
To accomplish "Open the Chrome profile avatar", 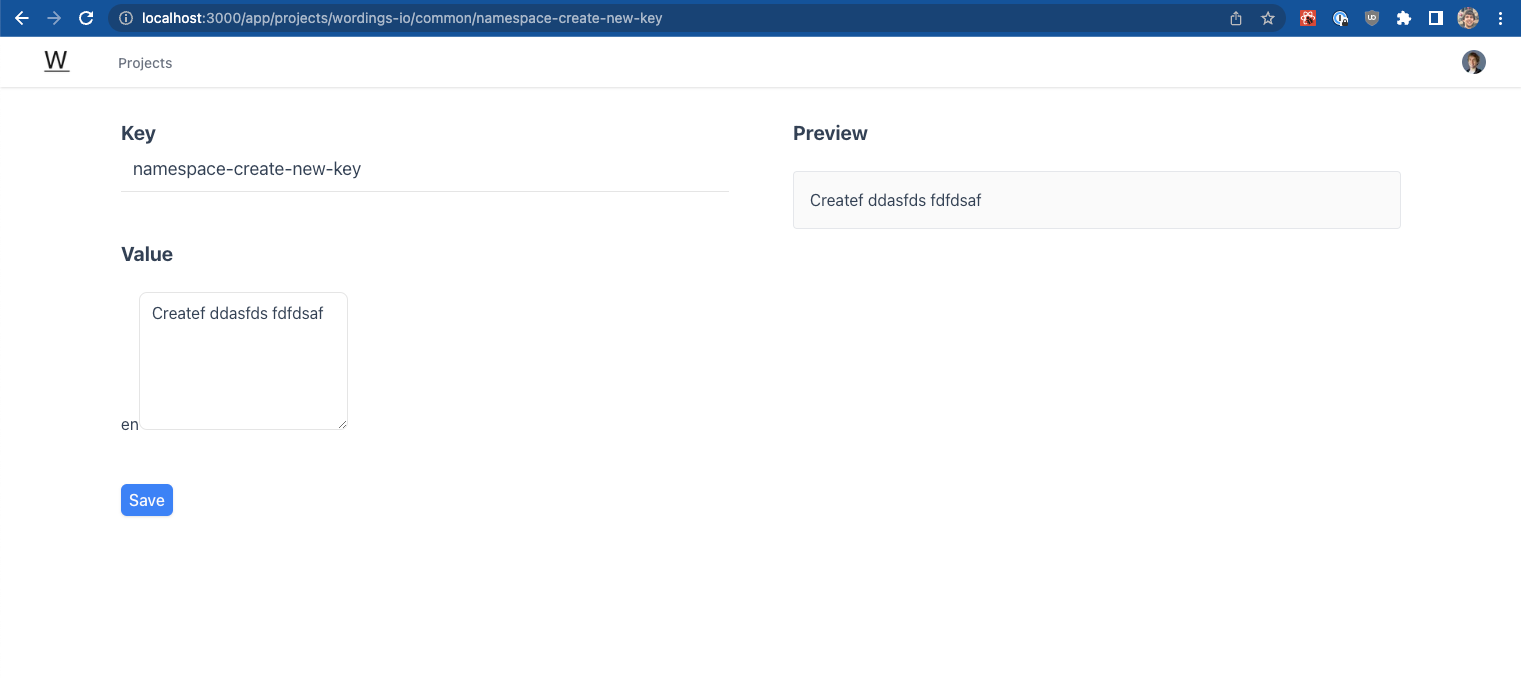I will click(x=1468, y=18).
